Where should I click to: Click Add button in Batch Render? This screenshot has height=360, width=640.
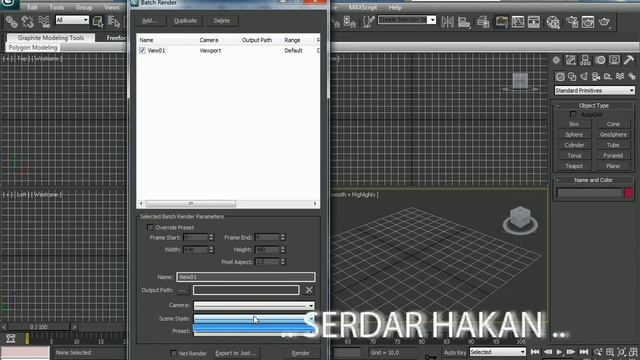[x=149, y=20]
